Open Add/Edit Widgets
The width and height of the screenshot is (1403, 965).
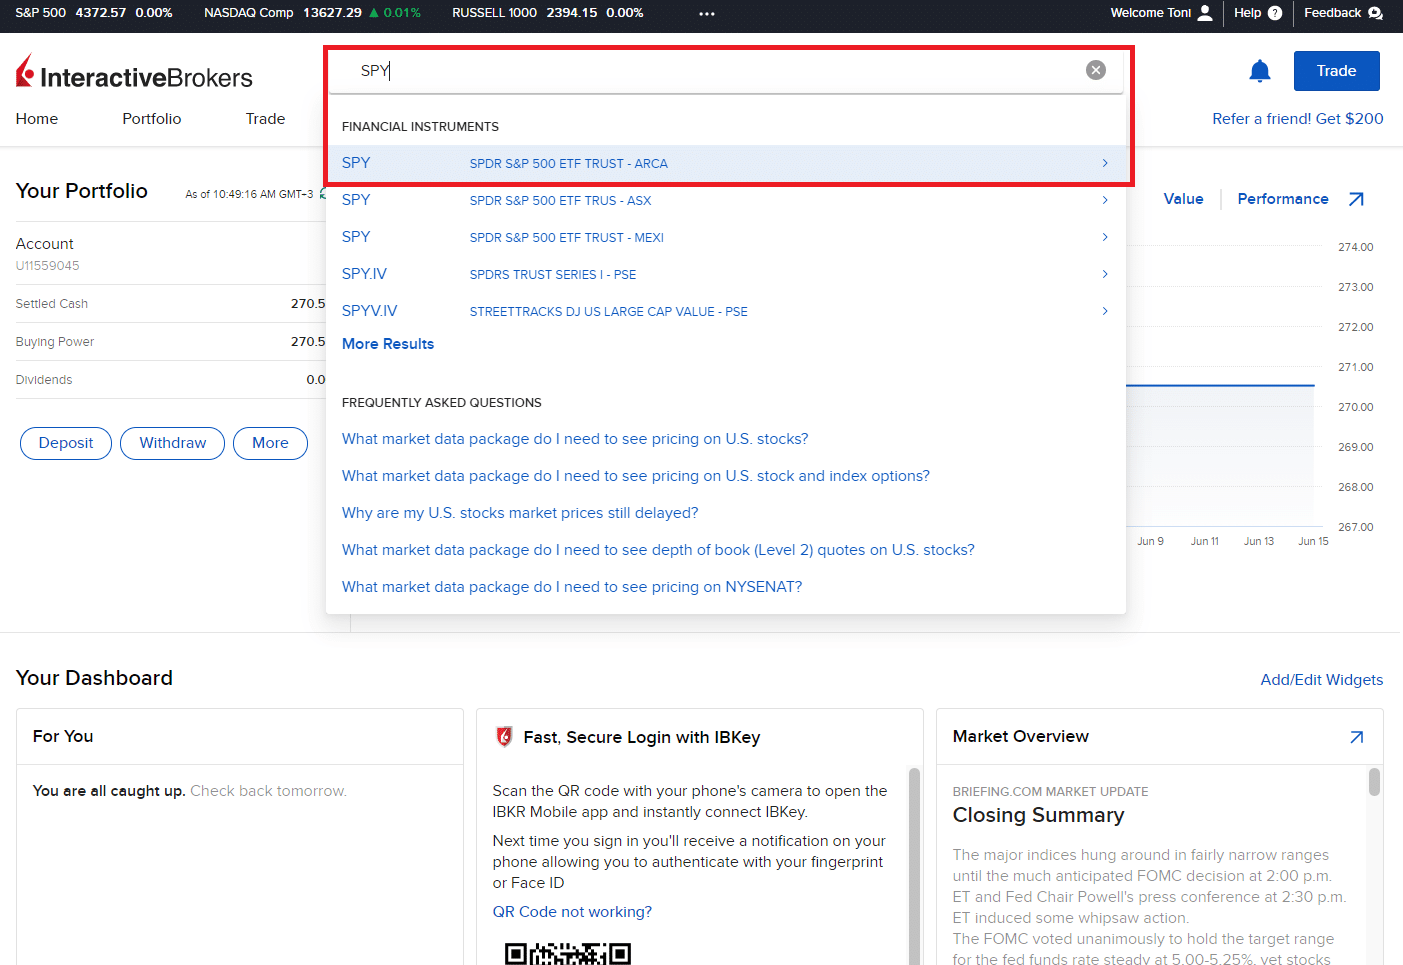coord(1322,680)
